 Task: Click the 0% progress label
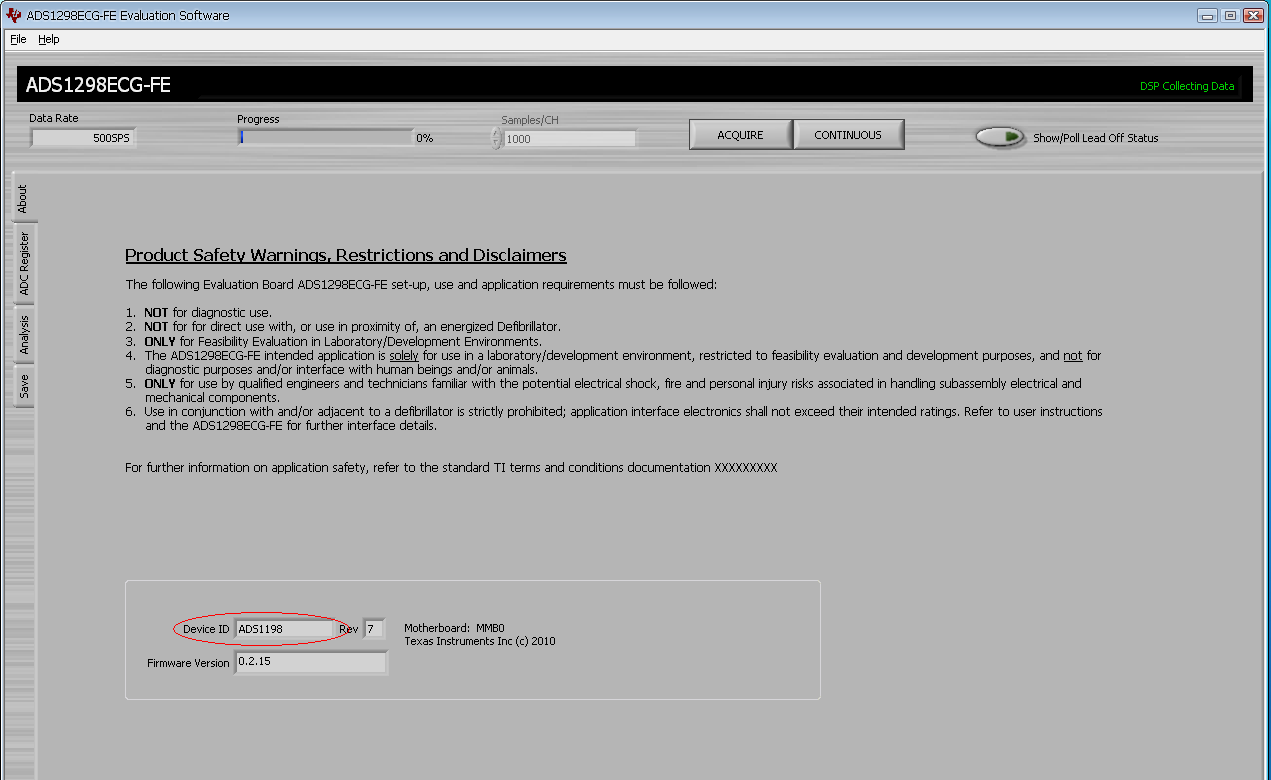pos(425,138)
